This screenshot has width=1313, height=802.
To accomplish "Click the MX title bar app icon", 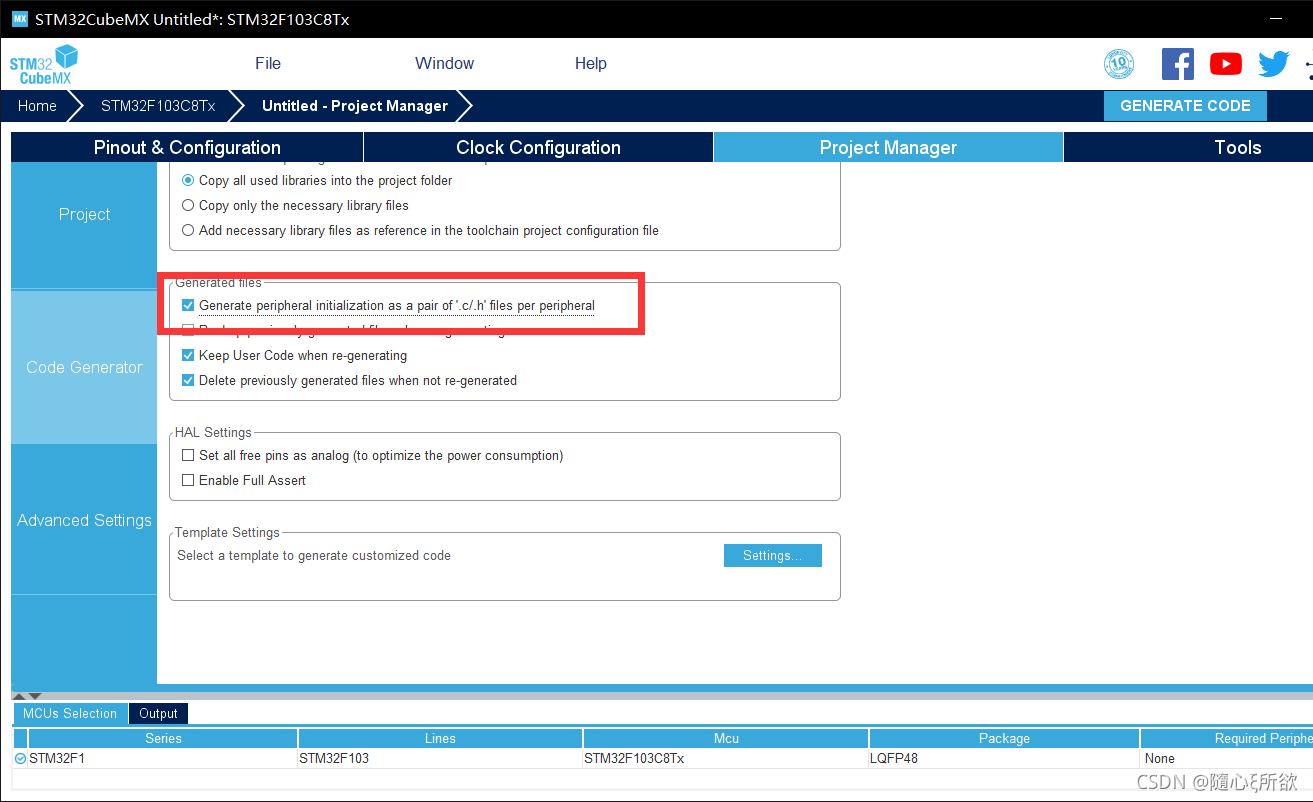I will [20, 19].
